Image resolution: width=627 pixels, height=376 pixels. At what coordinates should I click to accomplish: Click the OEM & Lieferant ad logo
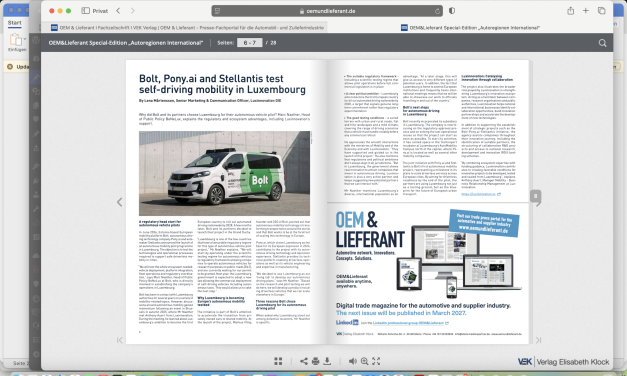tap(370, 230)
